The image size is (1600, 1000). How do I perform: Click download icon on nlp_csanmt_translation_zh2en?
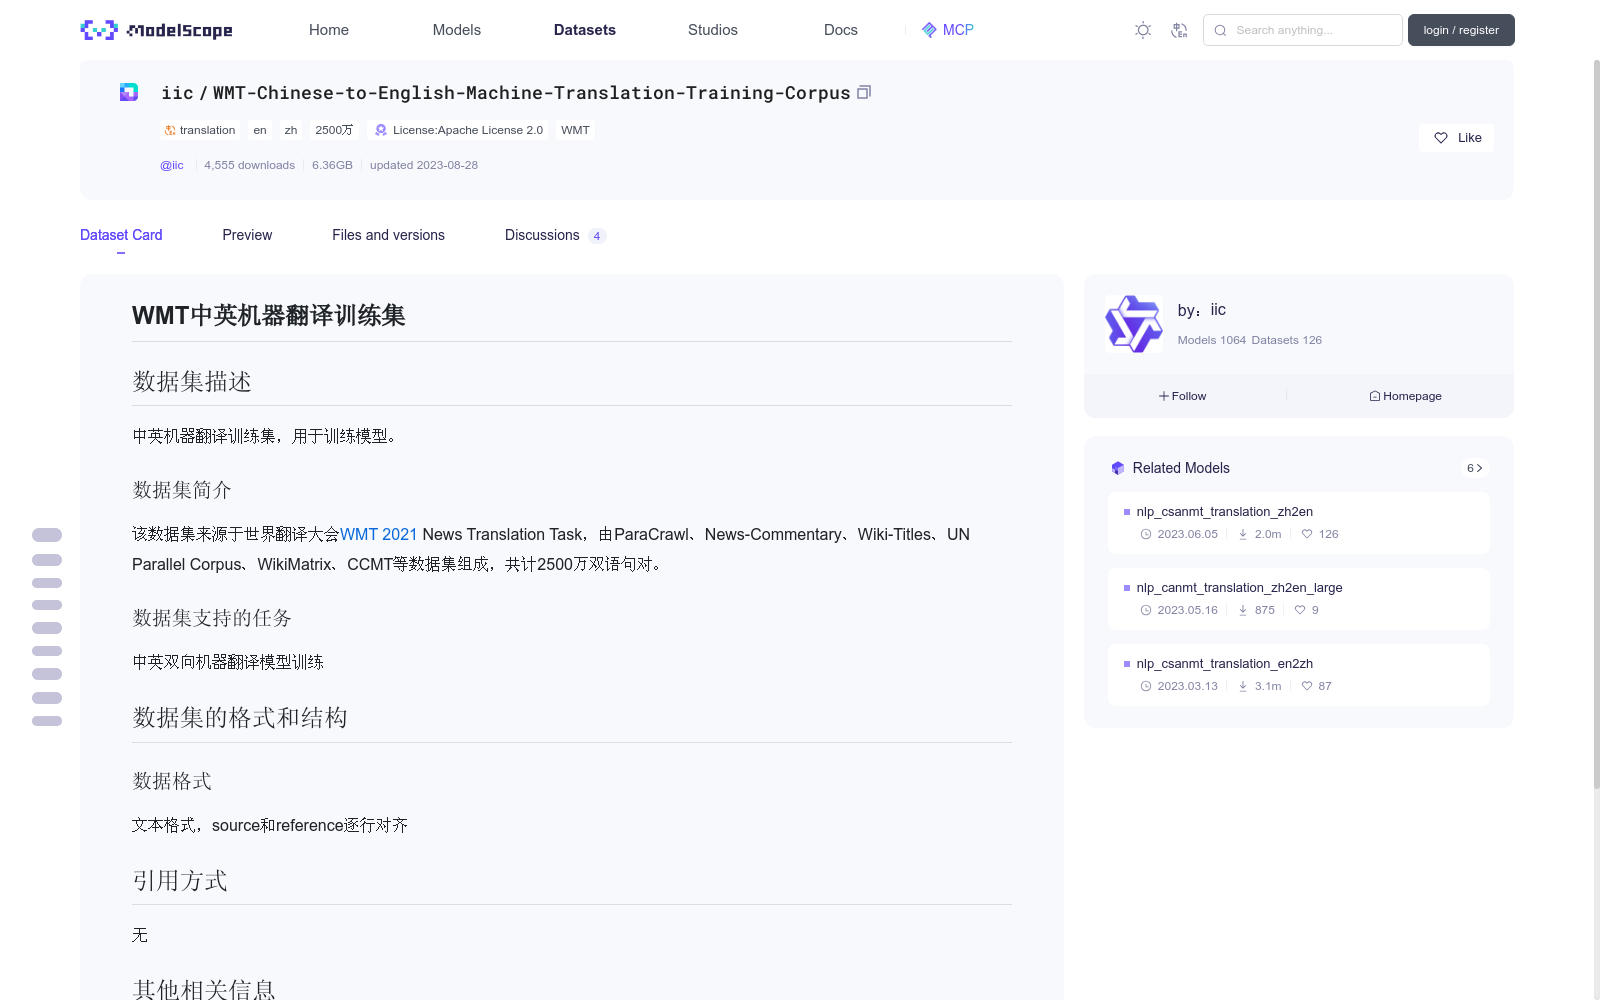pyautogui.click(x=1243, y=534)
